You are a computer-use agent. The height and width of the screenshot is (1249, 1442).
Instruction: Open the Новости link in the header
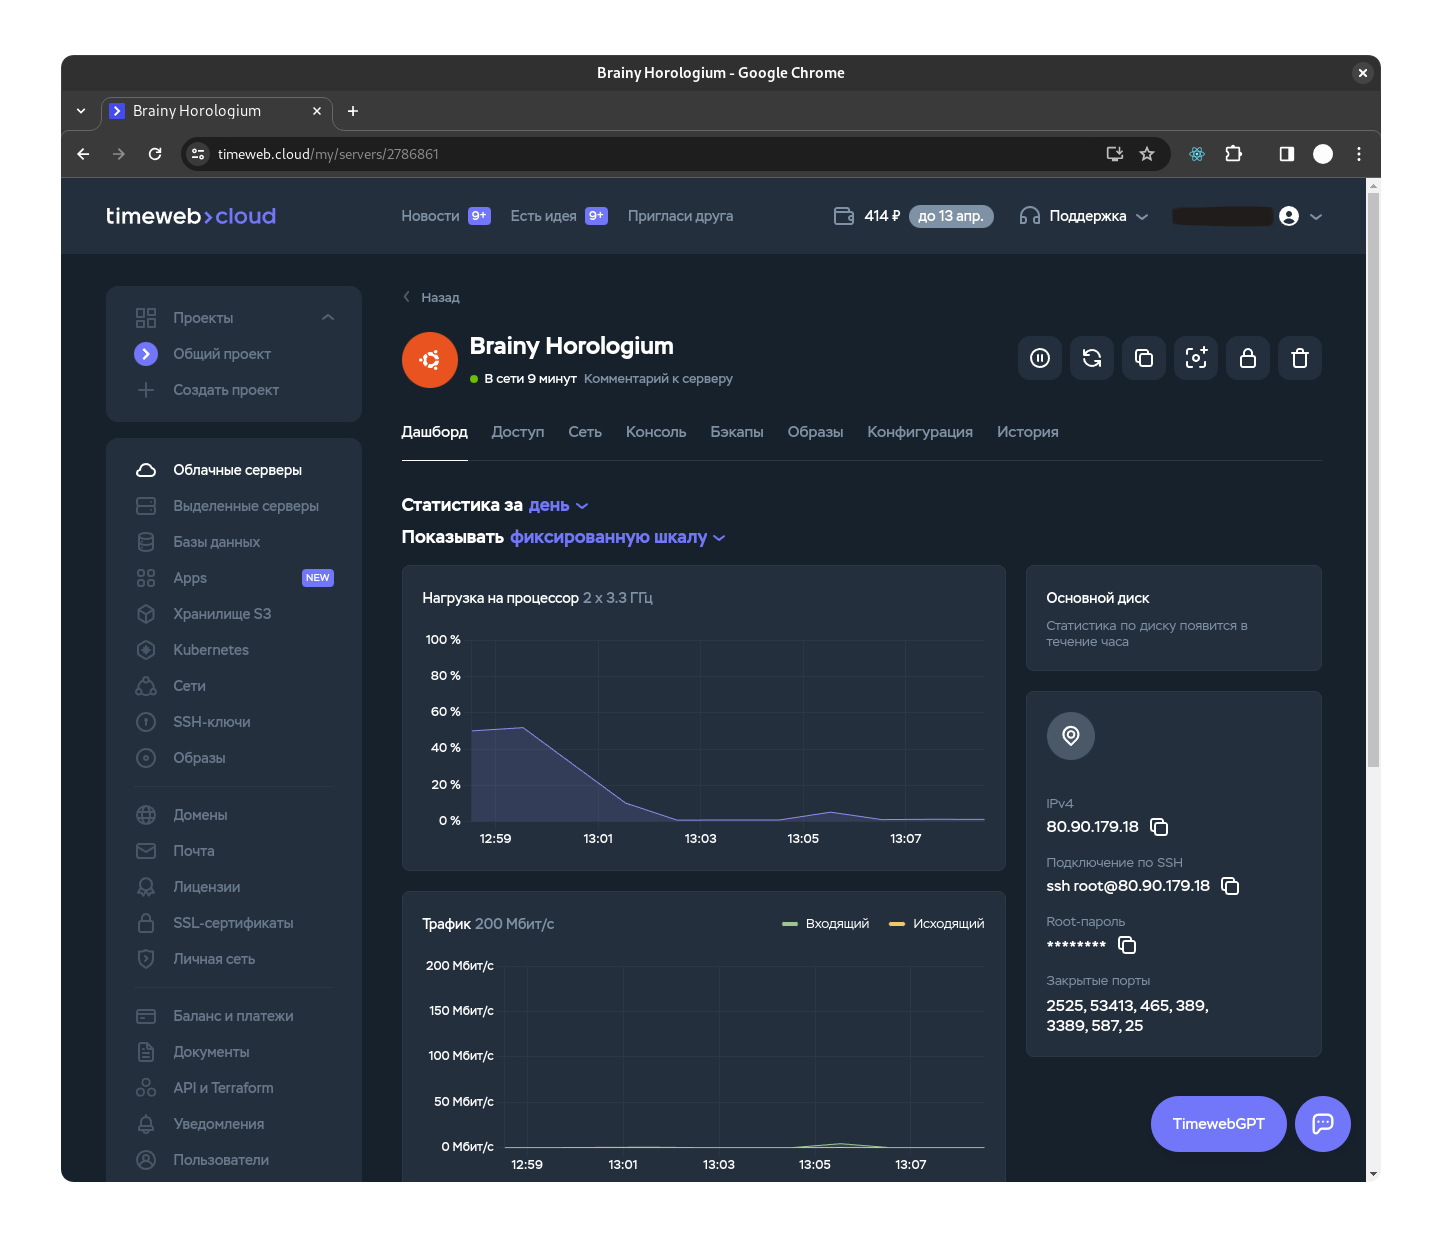click(x=430, y=216)
